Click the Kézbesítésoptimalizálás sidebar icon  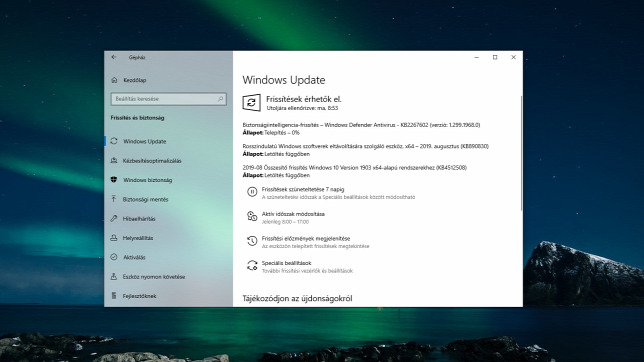(x=114, y=161)
